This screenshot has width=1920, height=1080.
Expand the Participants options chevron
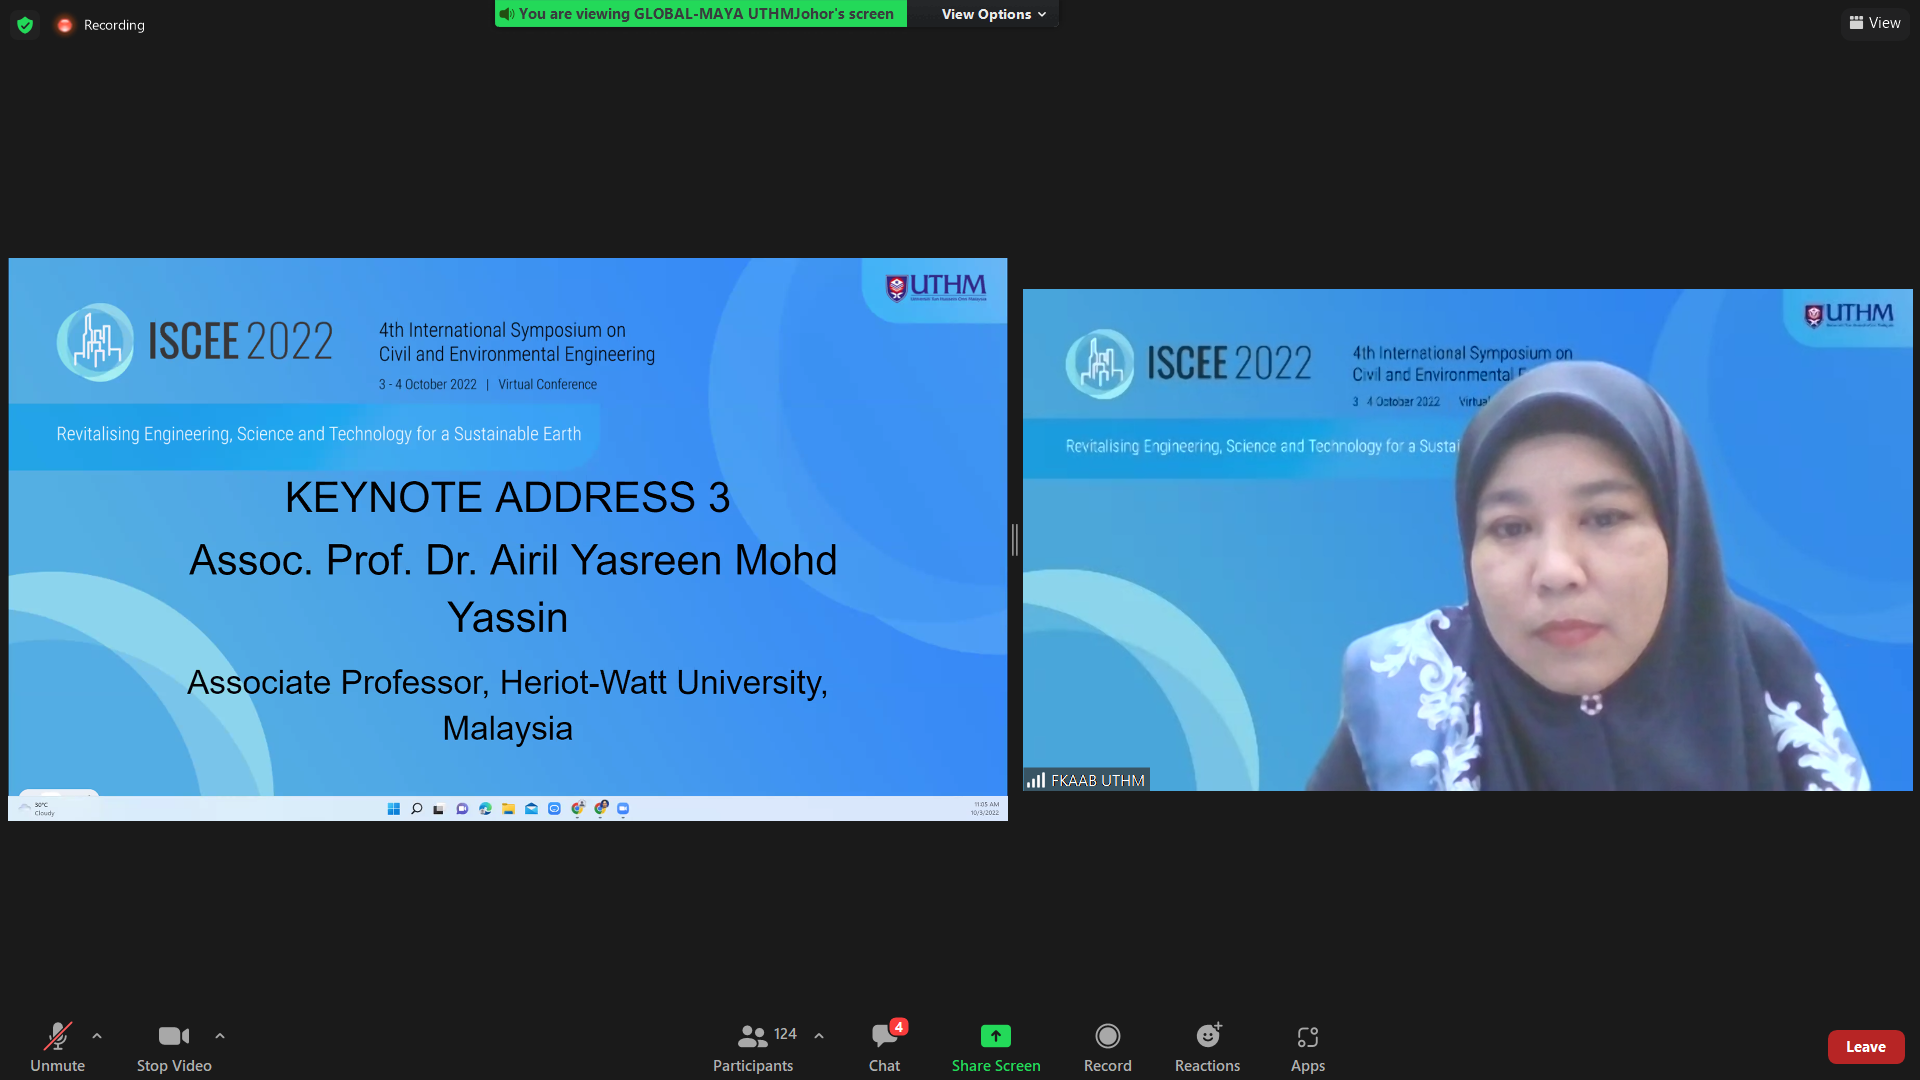[x=819, y=1036]
